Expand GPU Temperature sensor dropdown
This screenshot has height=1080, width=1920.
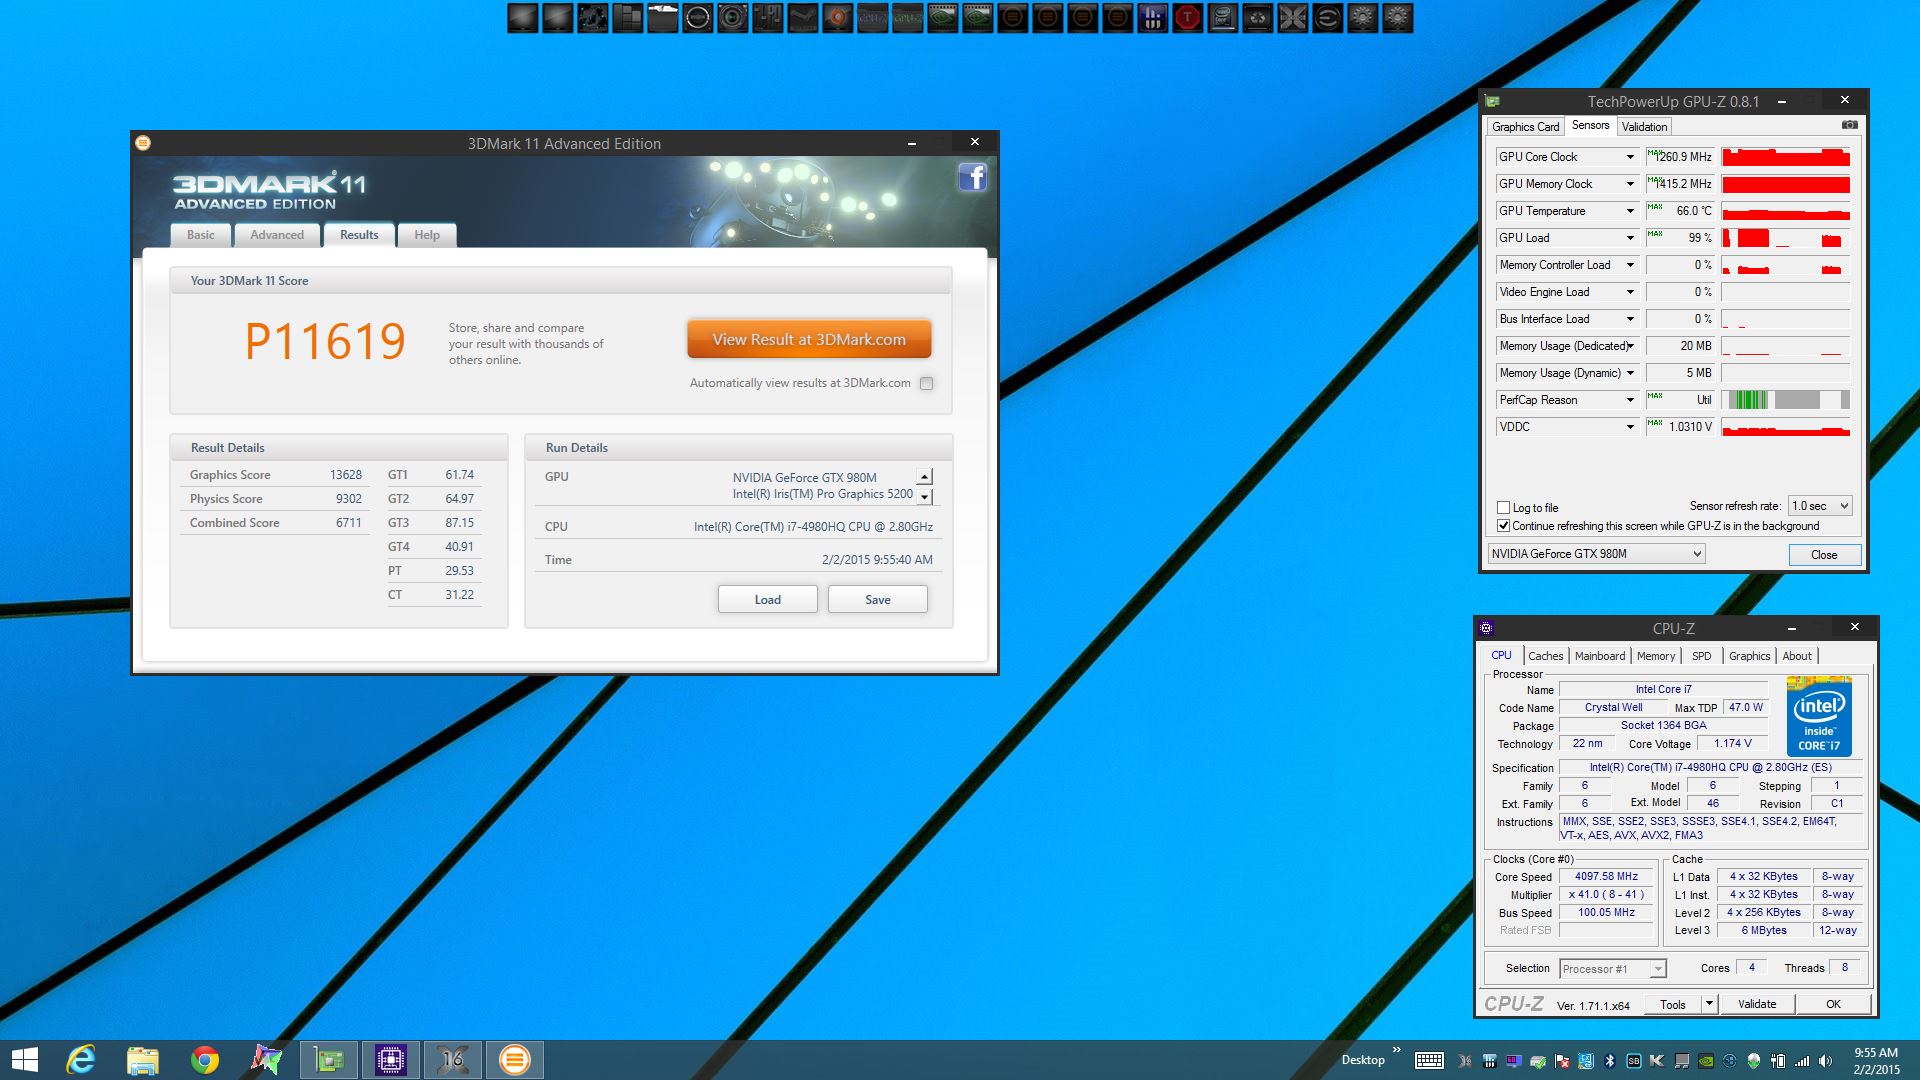pyautogui.click(x=1630, y=211)
